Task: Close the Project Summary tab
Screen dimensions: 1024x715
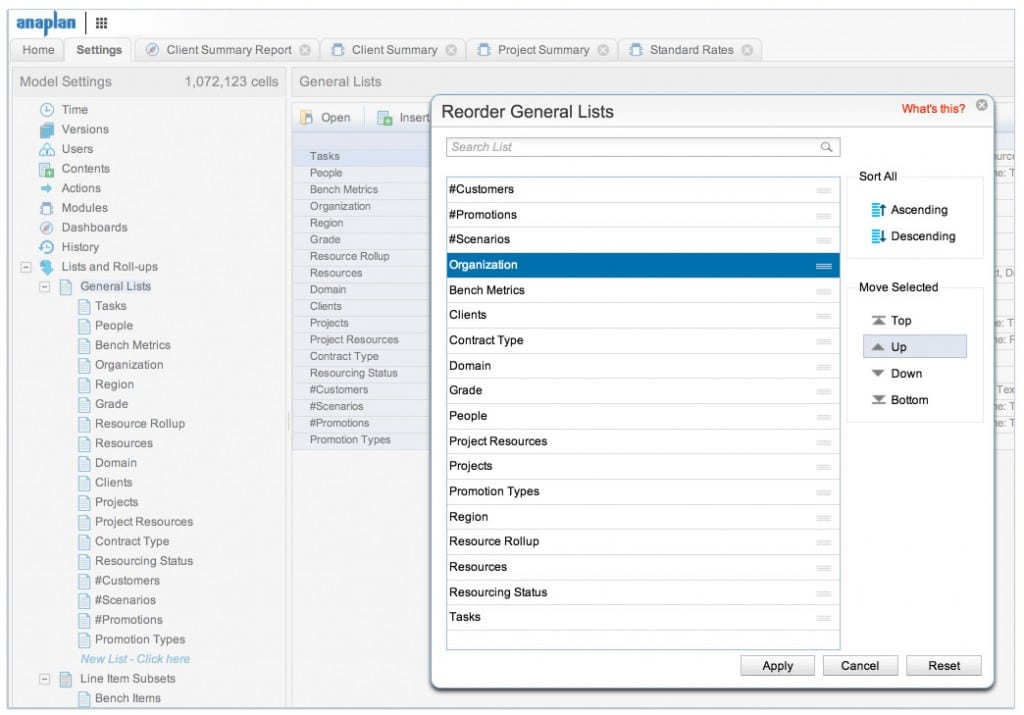Action: pyautogui.click(x=603, y=50)
